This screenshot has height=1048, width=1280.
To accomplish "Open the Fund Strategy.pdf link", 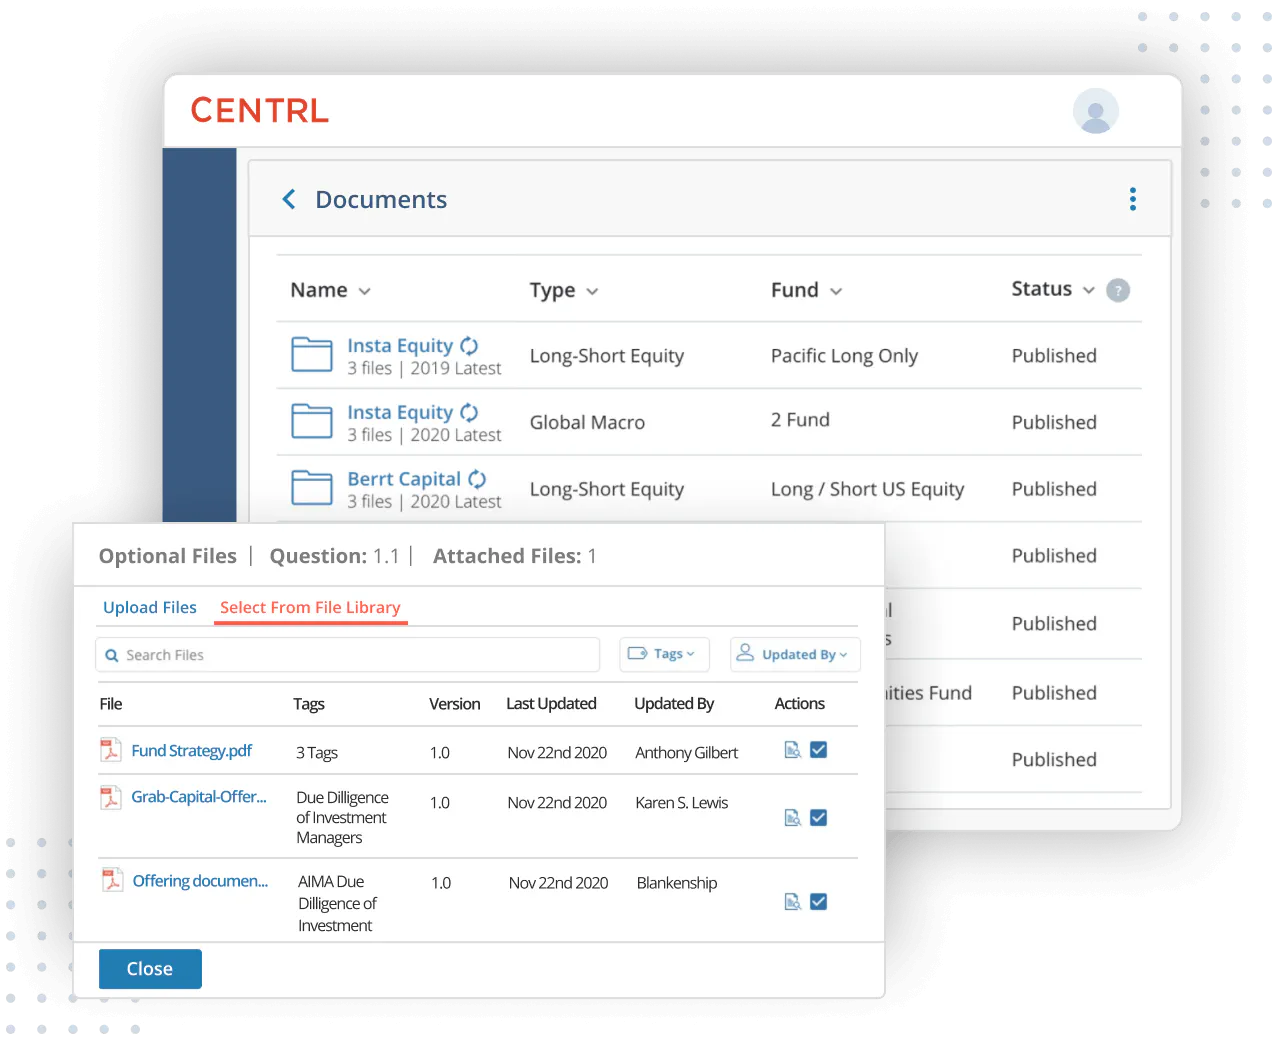I will click(x=192, y=750).
